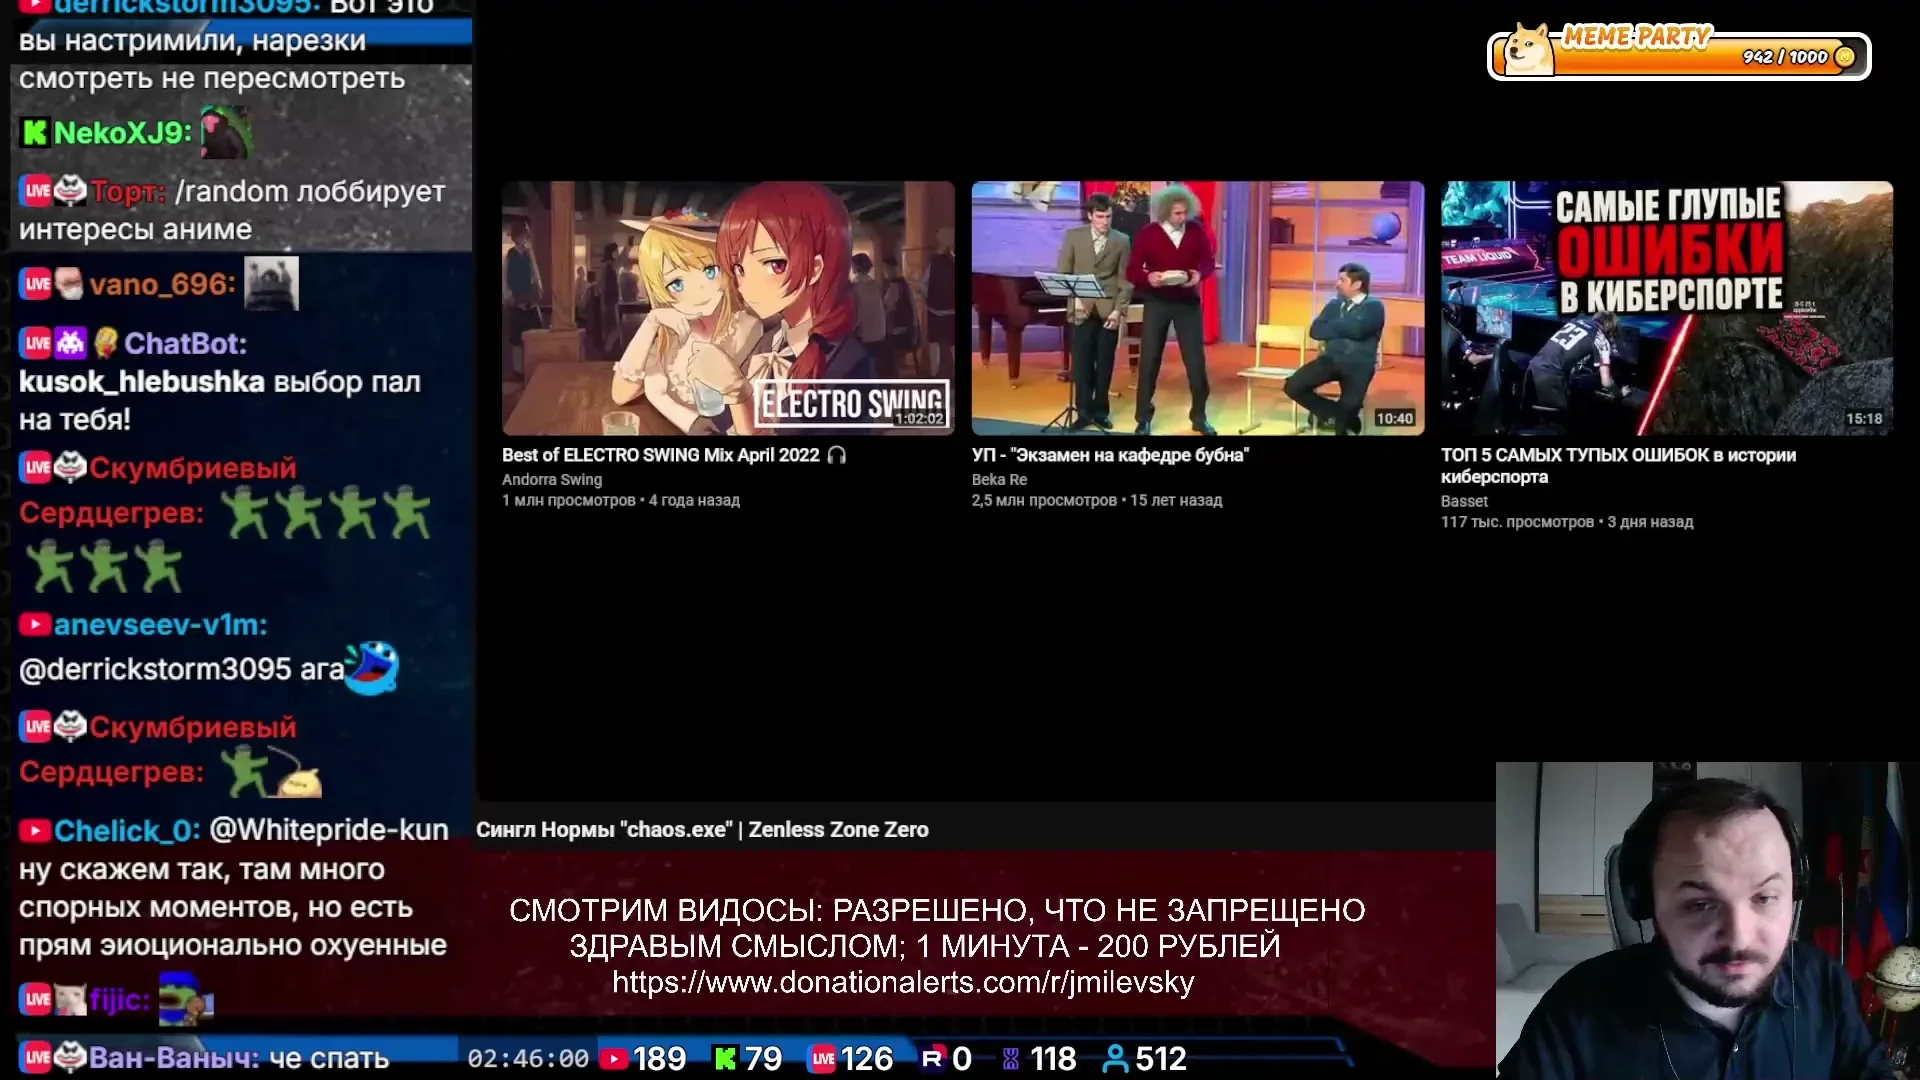Click the 15:18 duration badge
The image size is (1920, 1080).
tap(1864, 419)
